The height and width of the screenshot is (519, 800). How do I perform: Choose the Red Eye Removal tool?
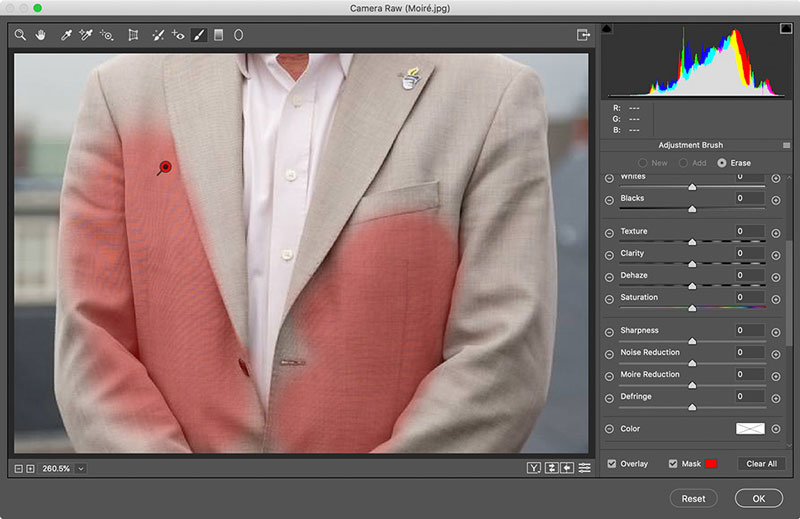point(178,35)
